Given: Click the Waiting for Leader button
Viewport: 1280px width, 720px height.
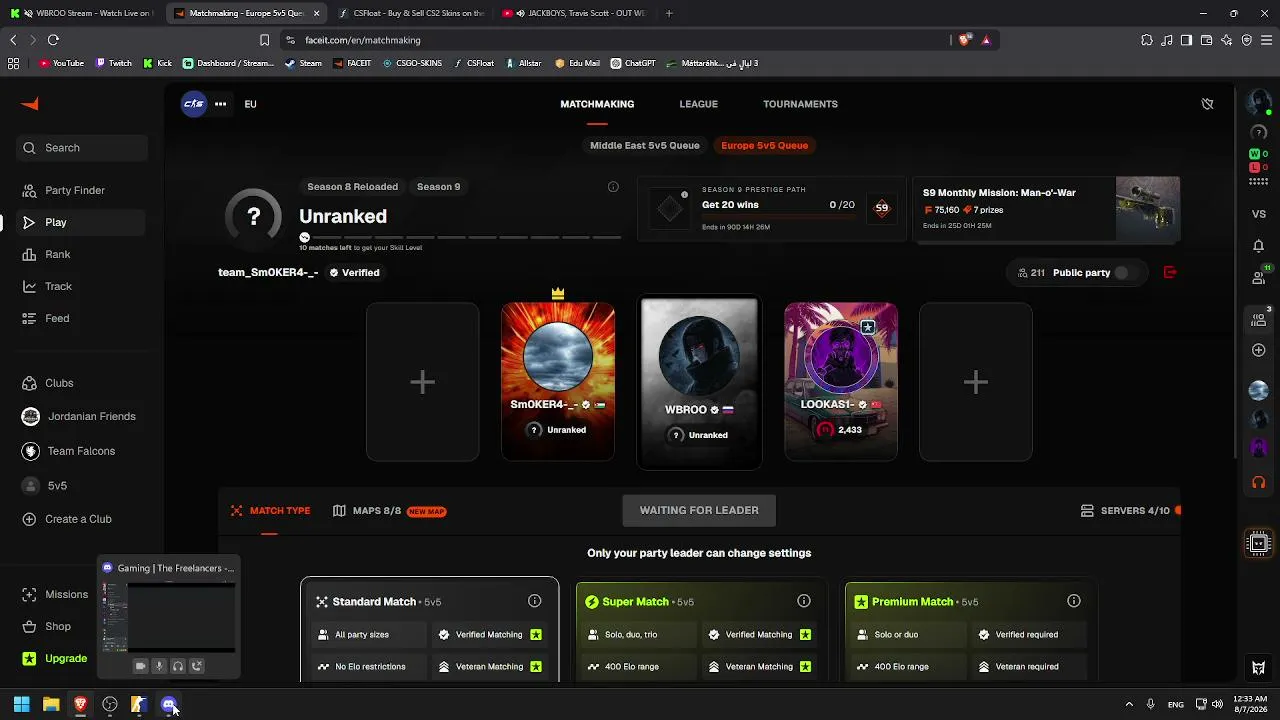Looking at the screenshot, I should coord(699,510).
